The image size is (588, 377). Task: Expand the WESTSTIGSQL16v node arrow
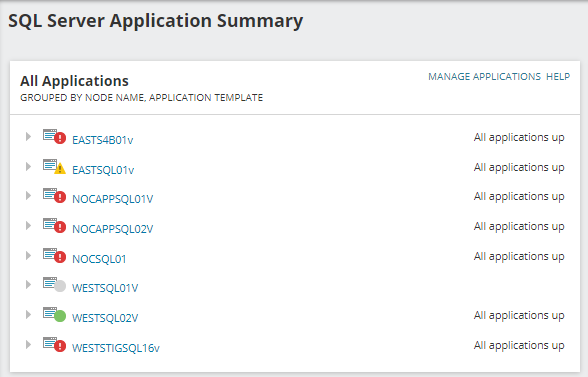[x=28, y=345]
